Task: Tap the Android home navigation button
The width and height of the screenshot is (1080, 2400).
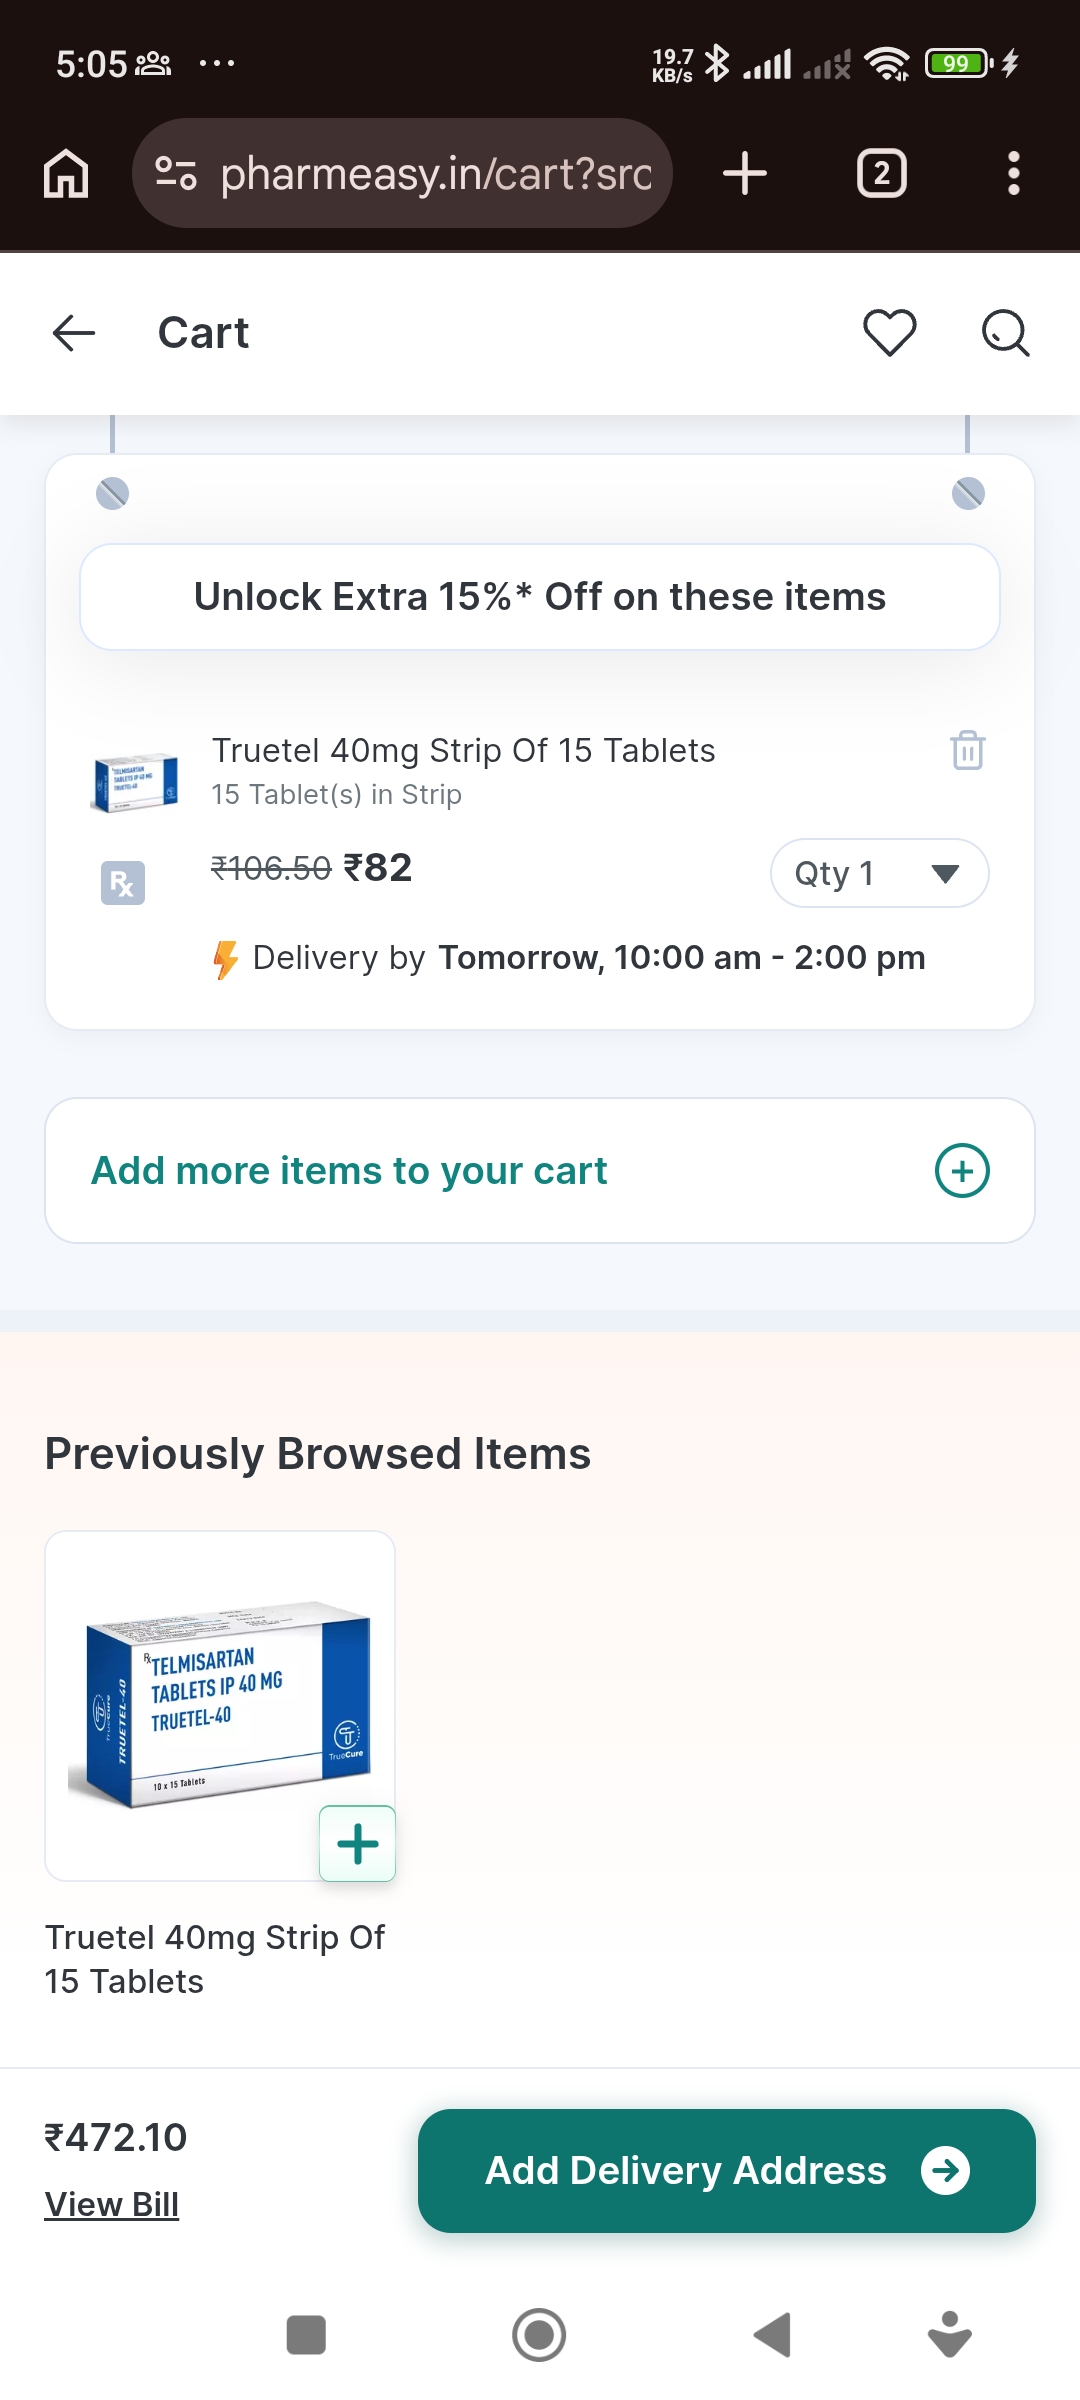Action: click(x=539, y=2335)
